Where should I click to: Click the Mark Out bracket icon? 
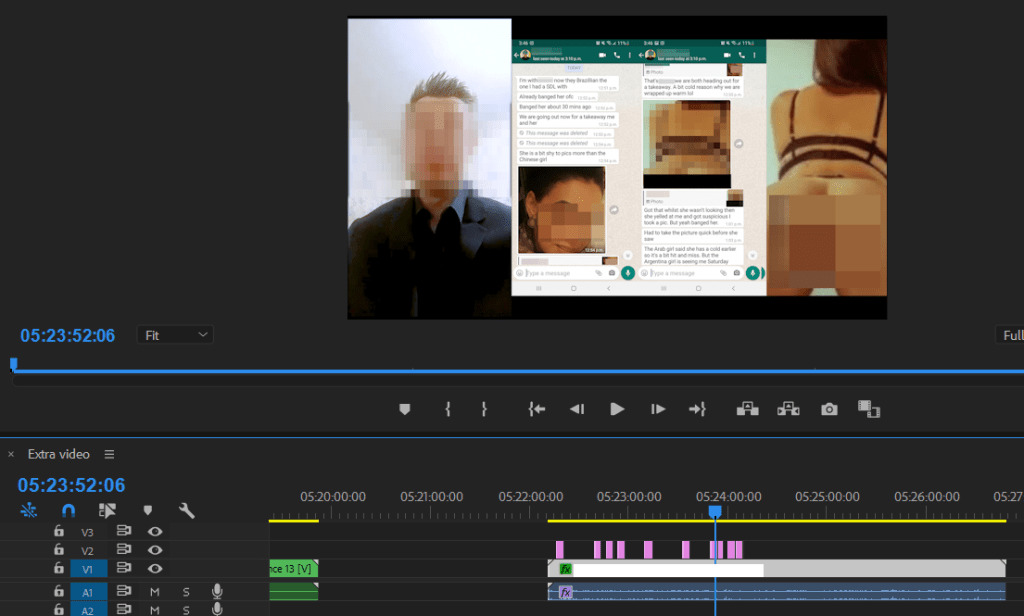(484, 409)
